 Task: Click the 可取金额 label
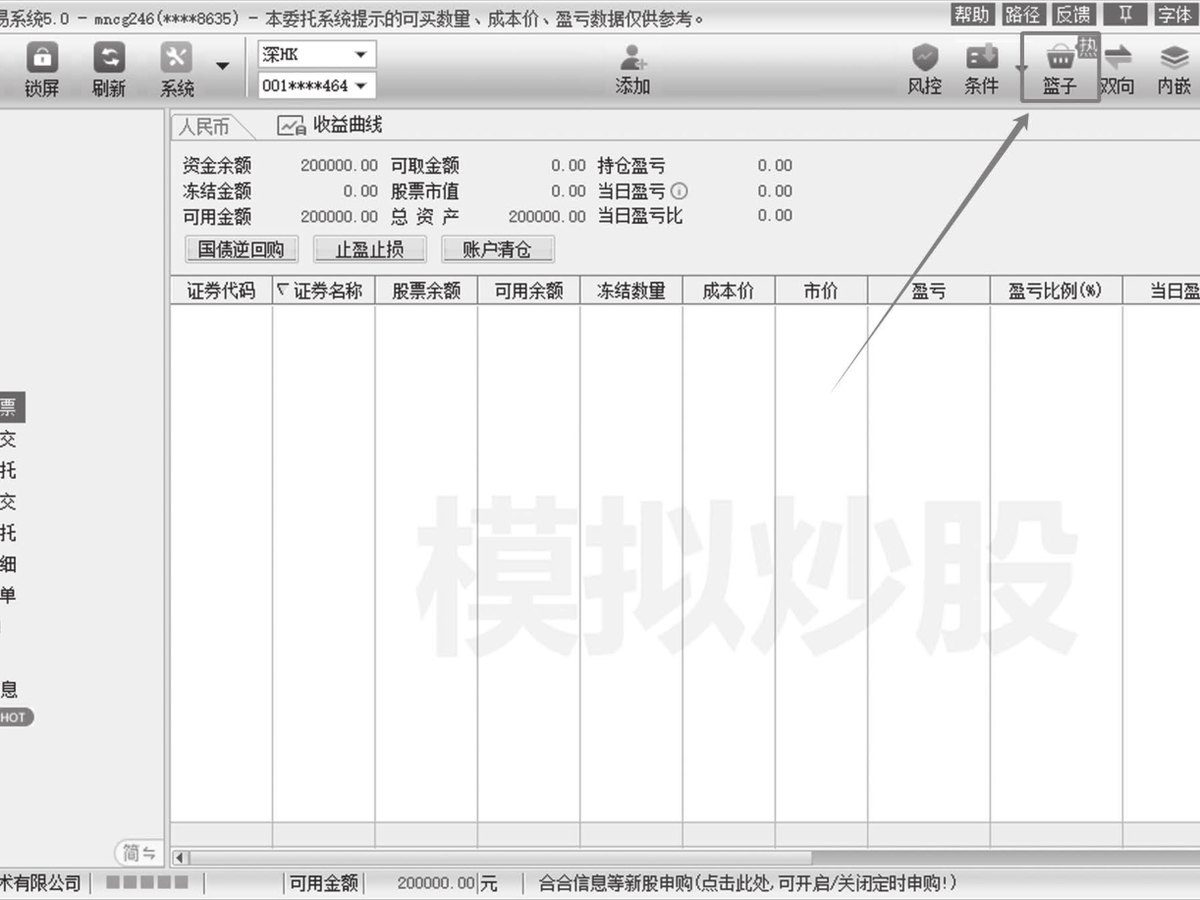425,166
